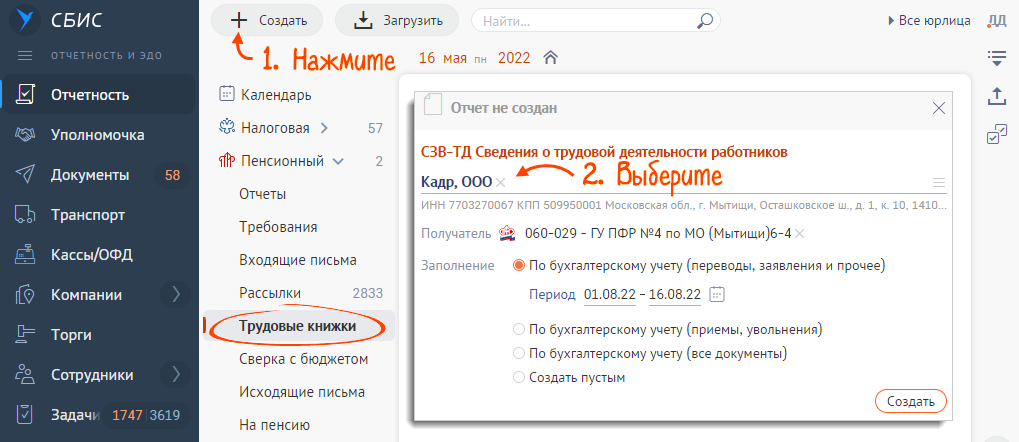Viewport: 1019px width, 442px height.
Task: Click the Торги auction icon
Action: pos(25,335)
